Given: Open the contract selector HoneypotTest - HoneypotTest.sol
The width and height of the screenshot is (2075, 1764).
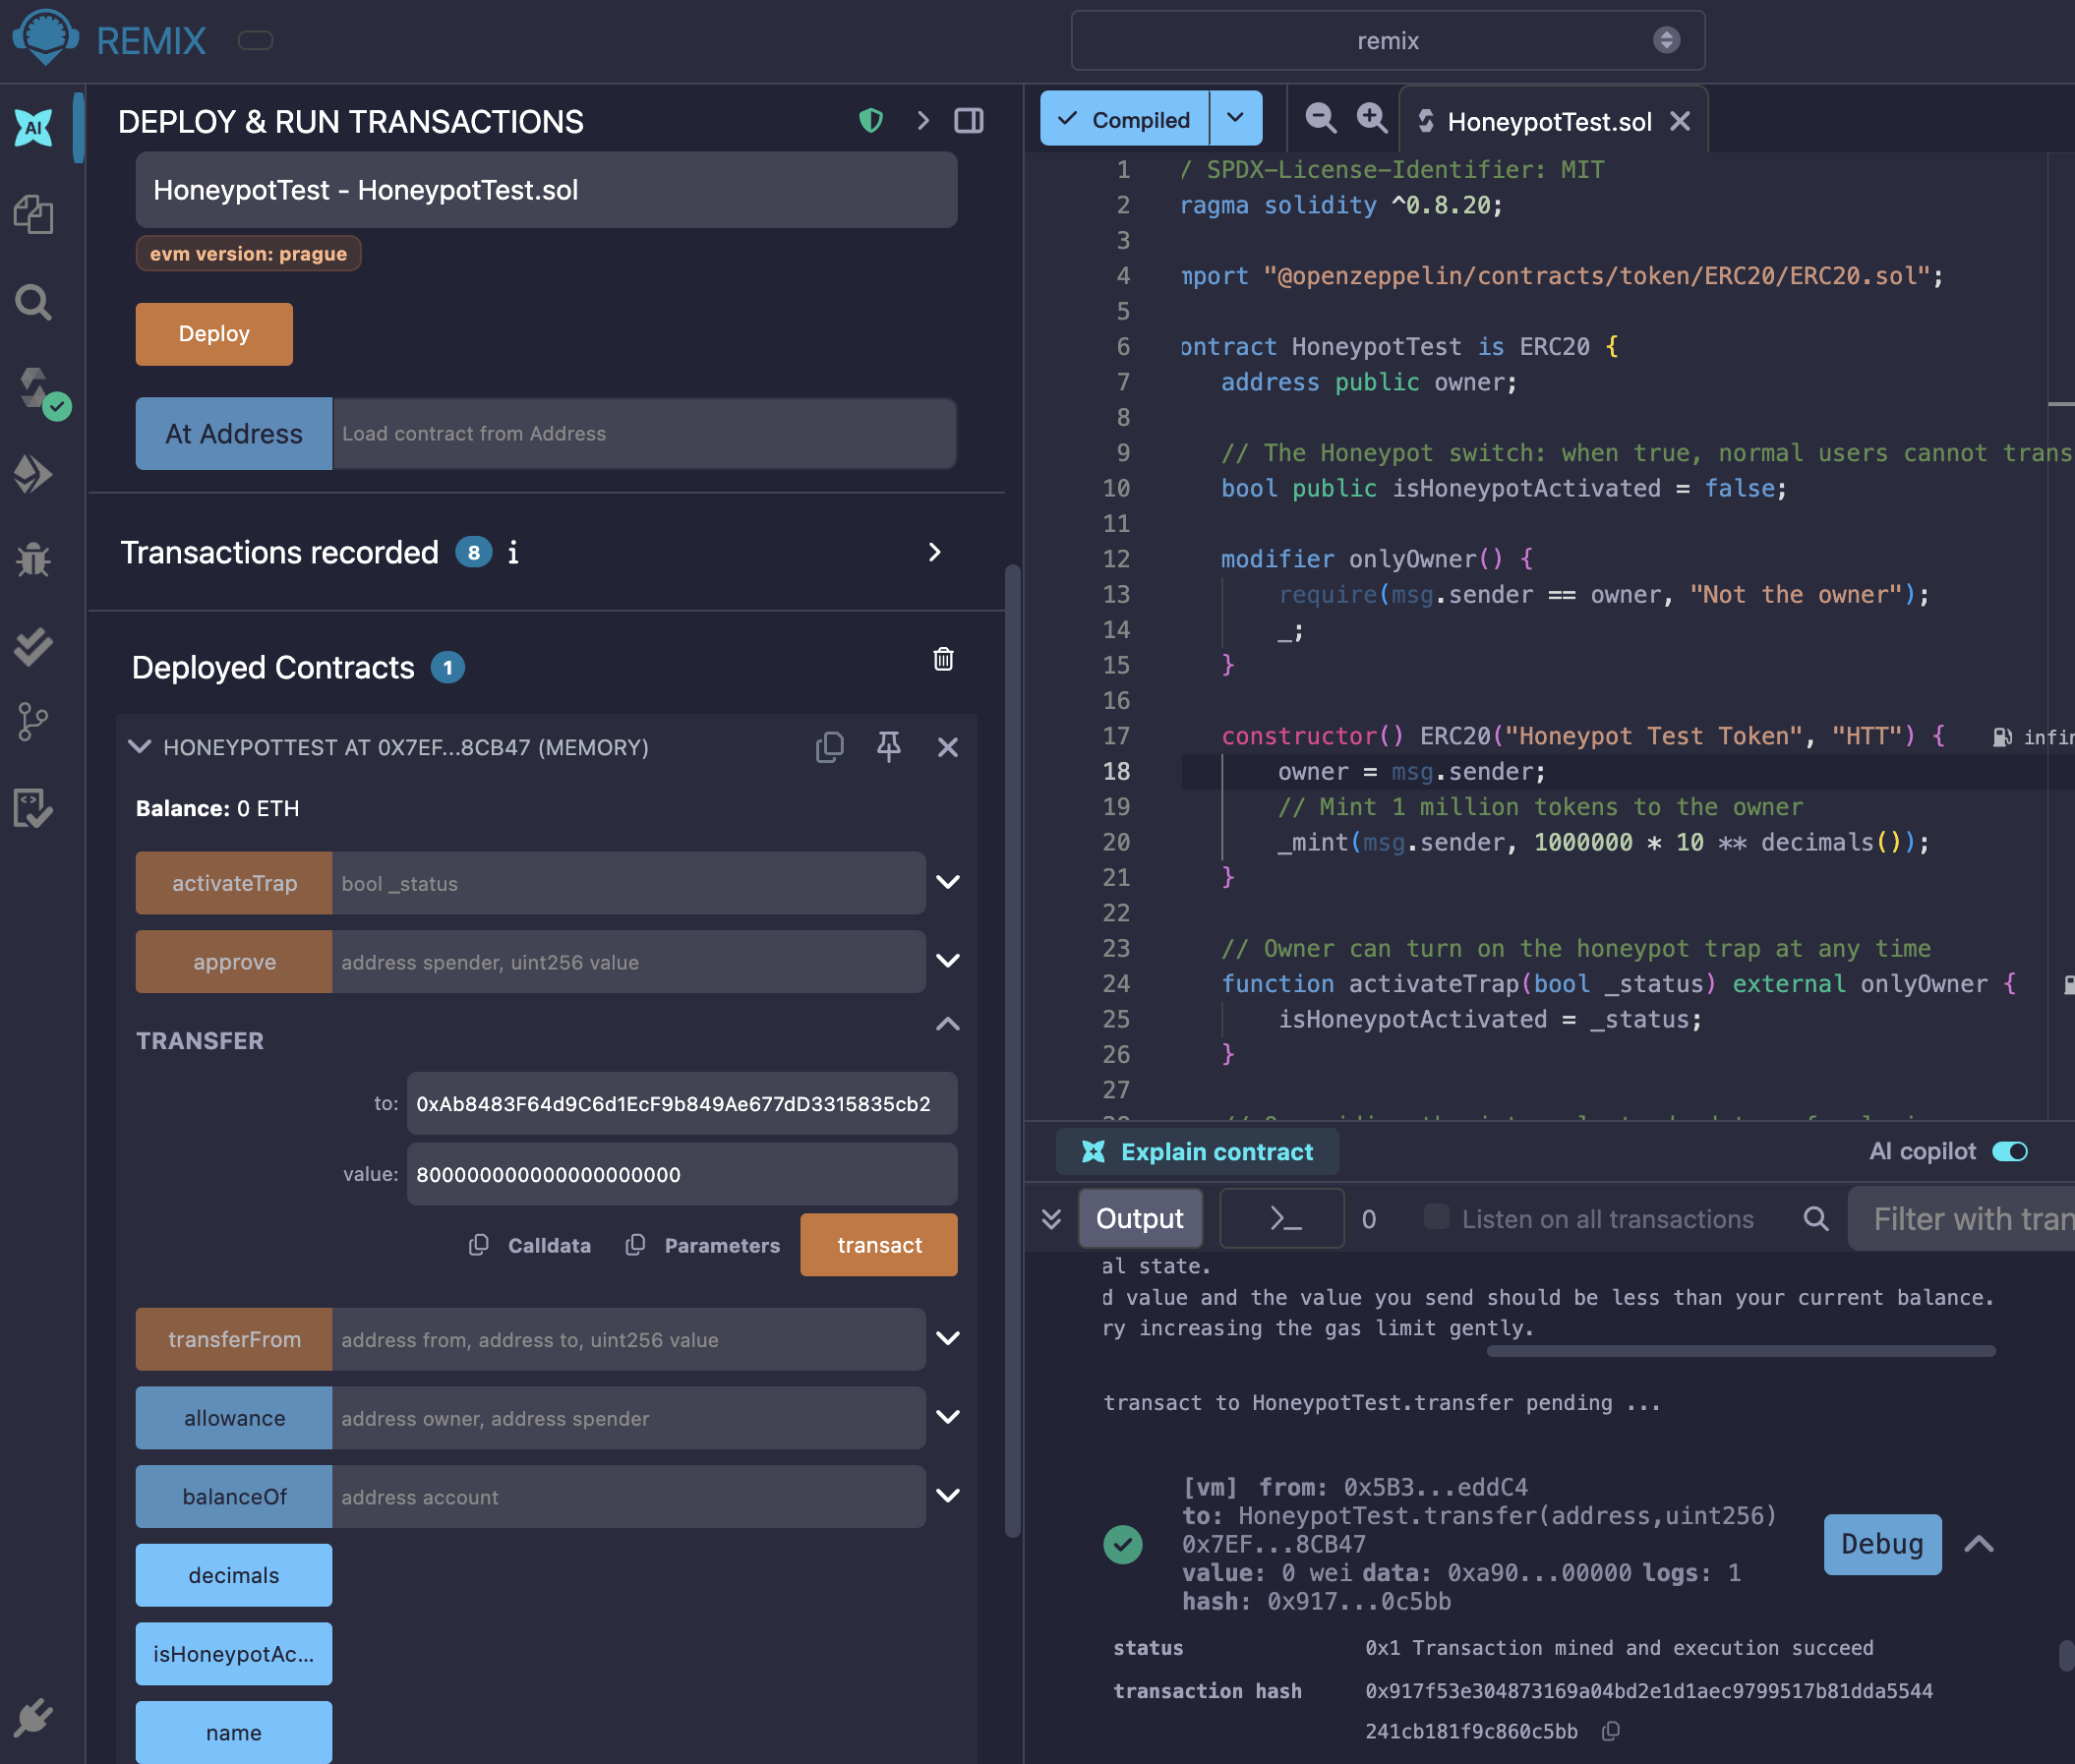Looking at the screenshot, I should [546, 190].
